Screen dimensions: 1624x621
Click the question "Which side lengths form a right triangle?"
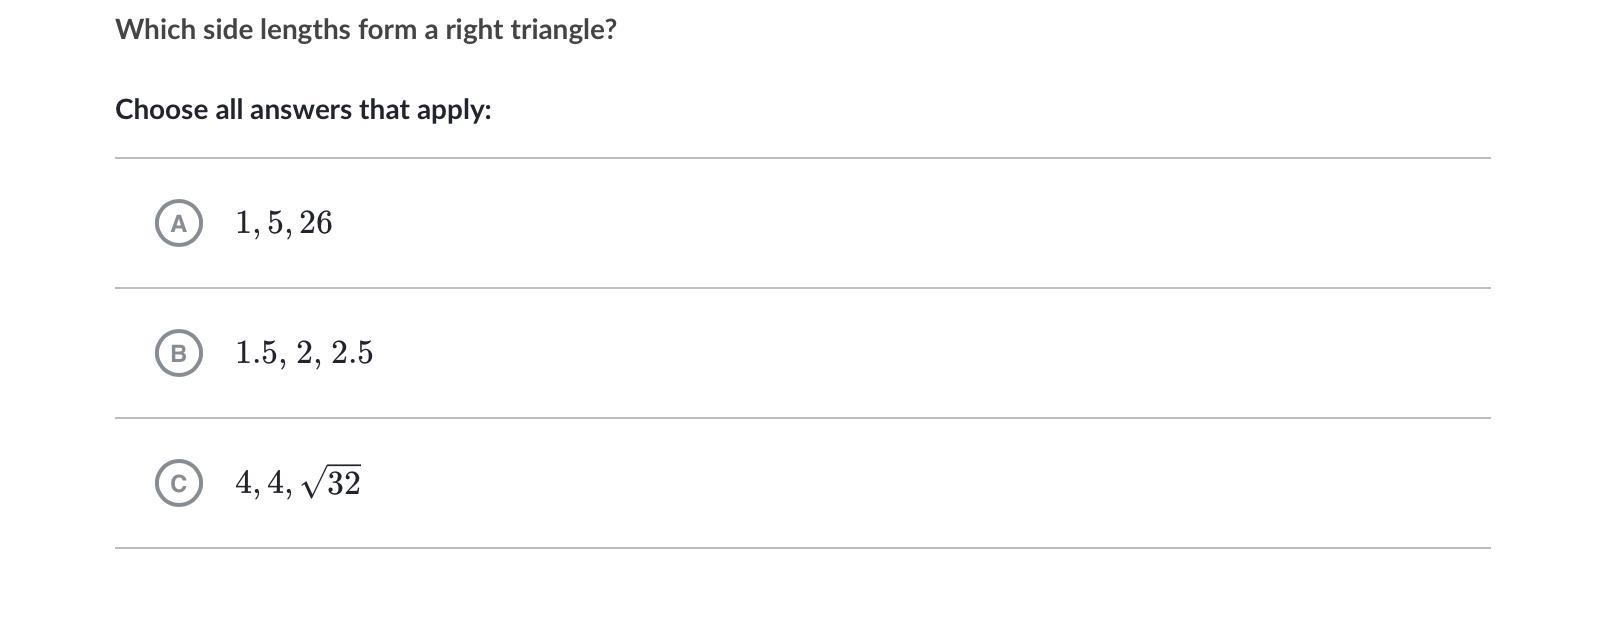coord(366,30)
